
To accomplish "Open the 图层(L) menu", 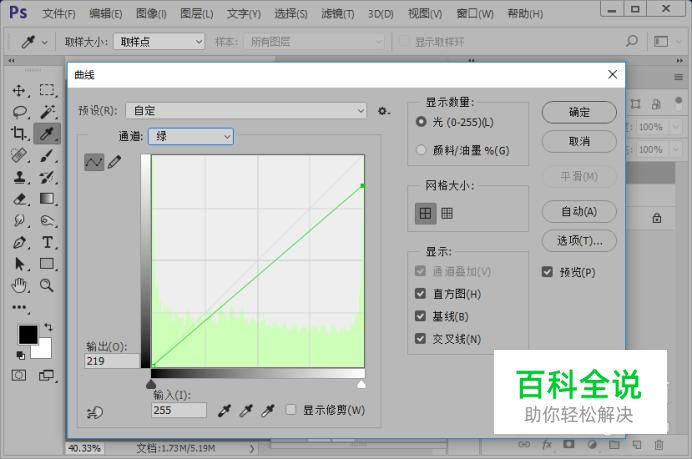I will (x=196, y=14).
